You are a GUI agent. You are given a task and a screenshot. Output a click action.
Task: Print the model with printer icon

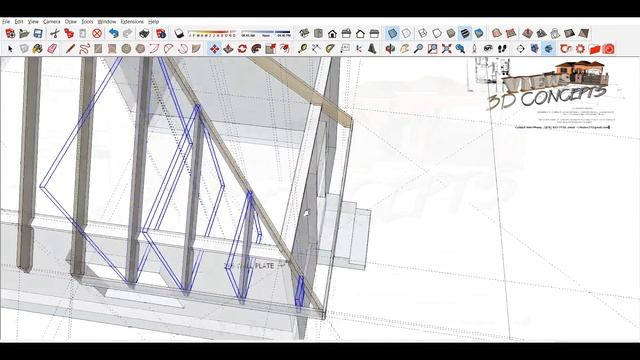point(144,33)
